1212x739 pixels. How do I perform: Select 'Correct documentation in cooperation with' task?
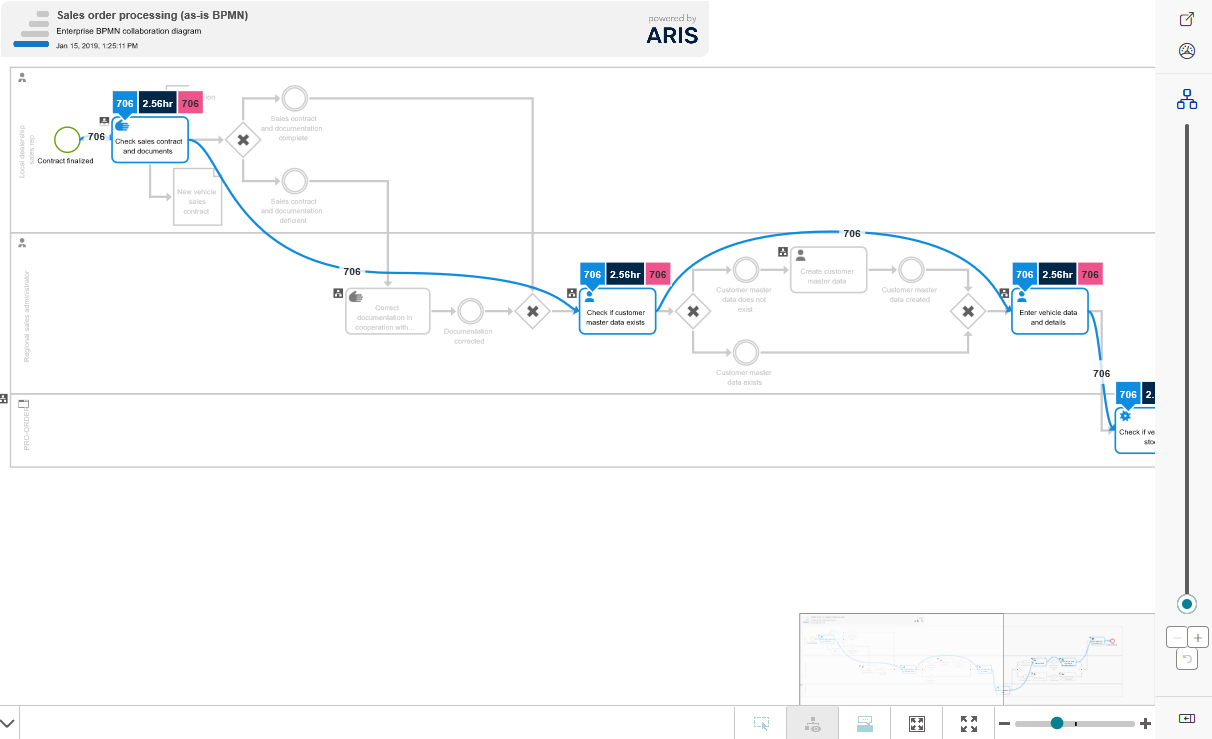pyautogui.click(x=387, y=311)
